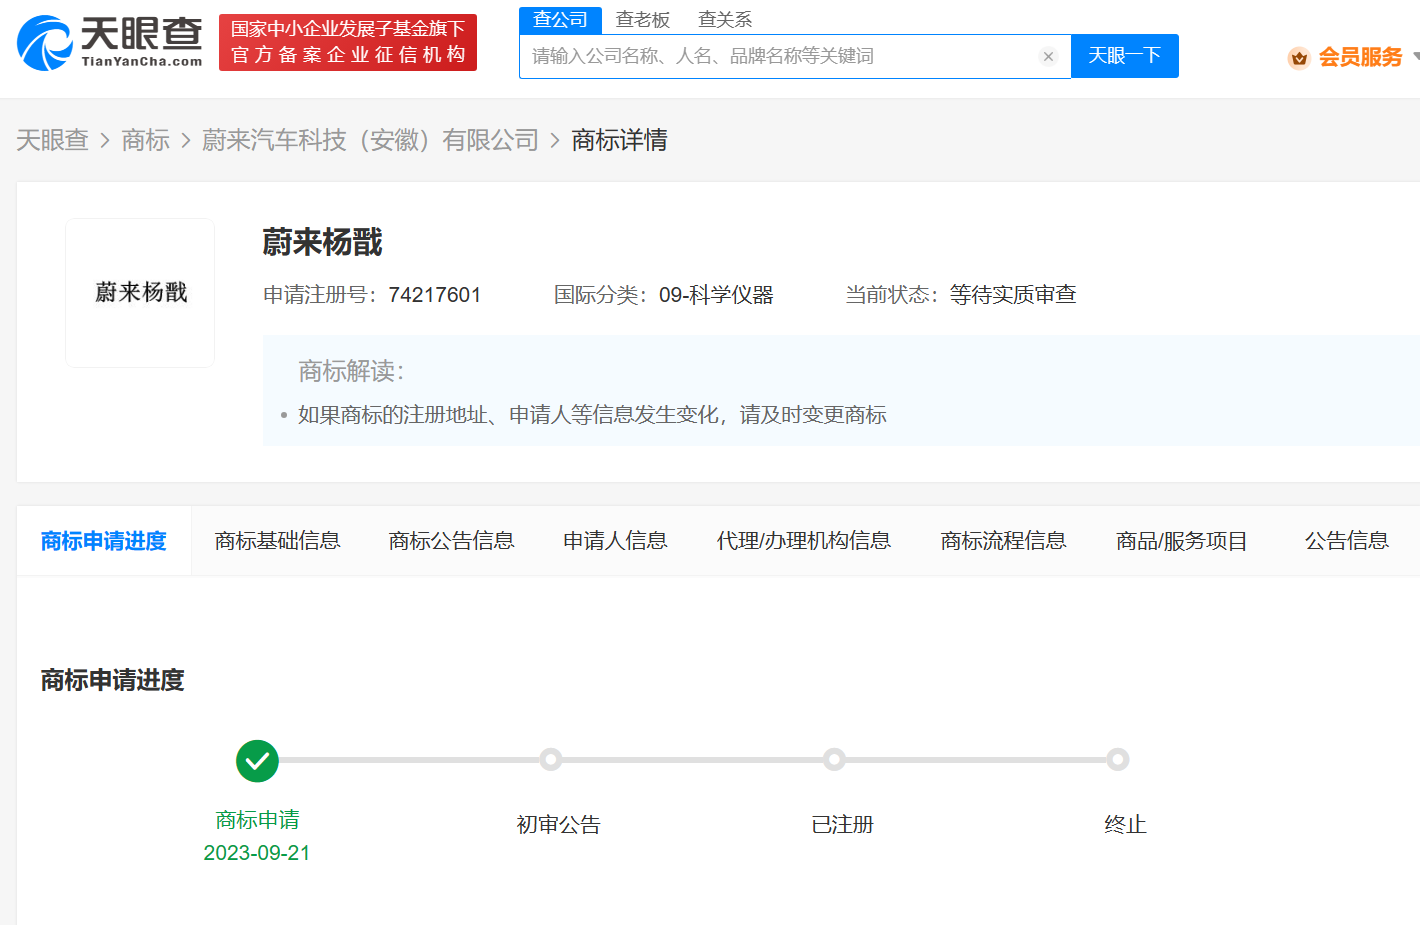The image size is (1420, 925).
Task: Open the 代理/办理机构信息 tab
Action: tap(804, 540)
